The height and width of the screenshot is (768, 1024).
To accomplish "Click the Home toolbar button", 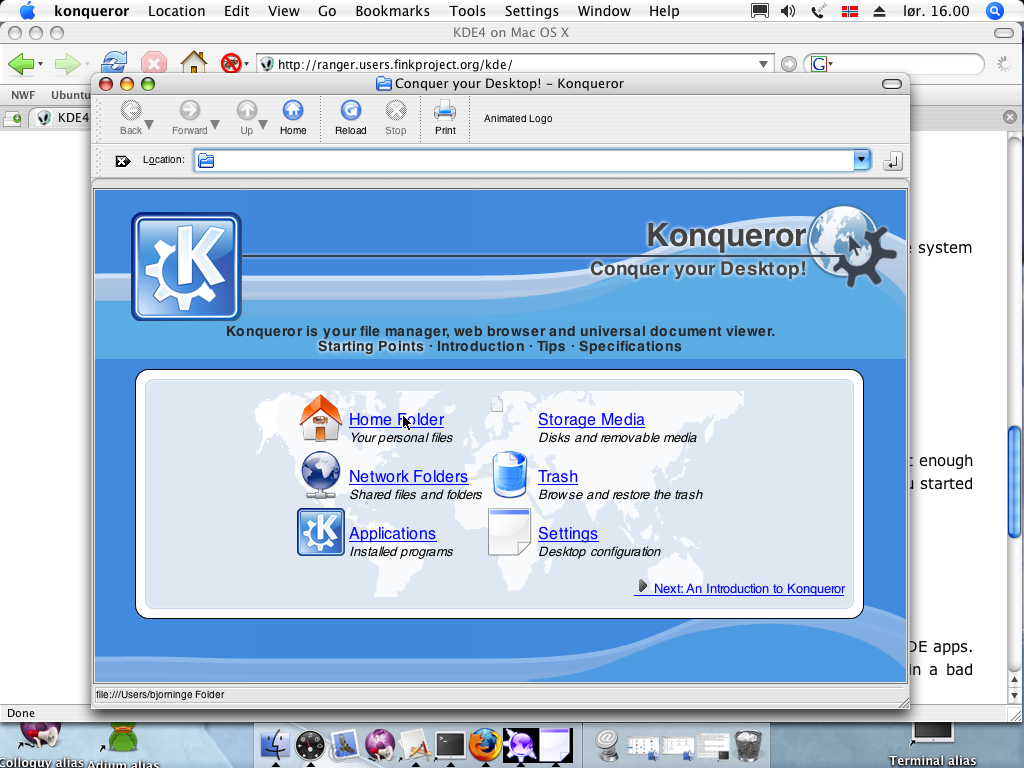I will [293, 118].
